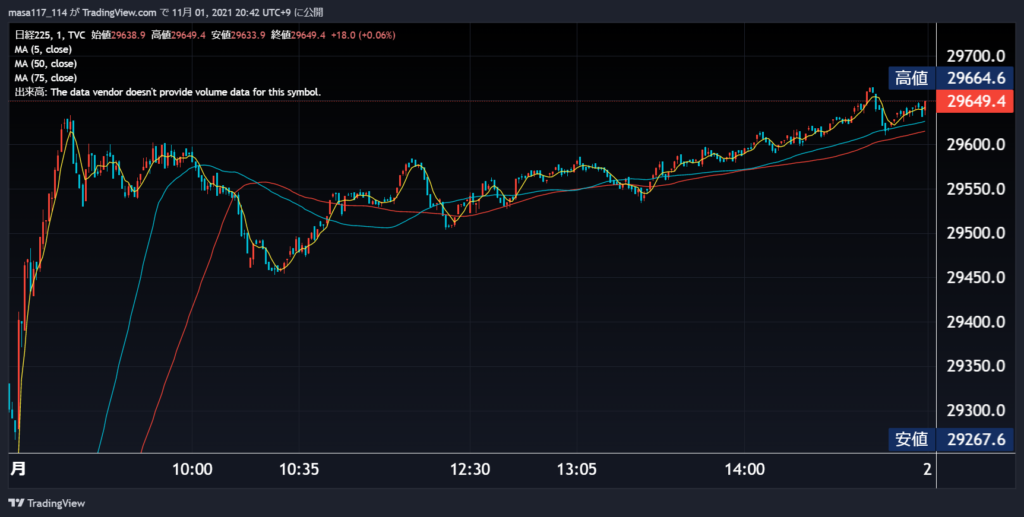Click the 日経225, 1, TVC symbol title
Image resolution: width=1024 pixels, height=517 pixels.
(x=50, y=35)
